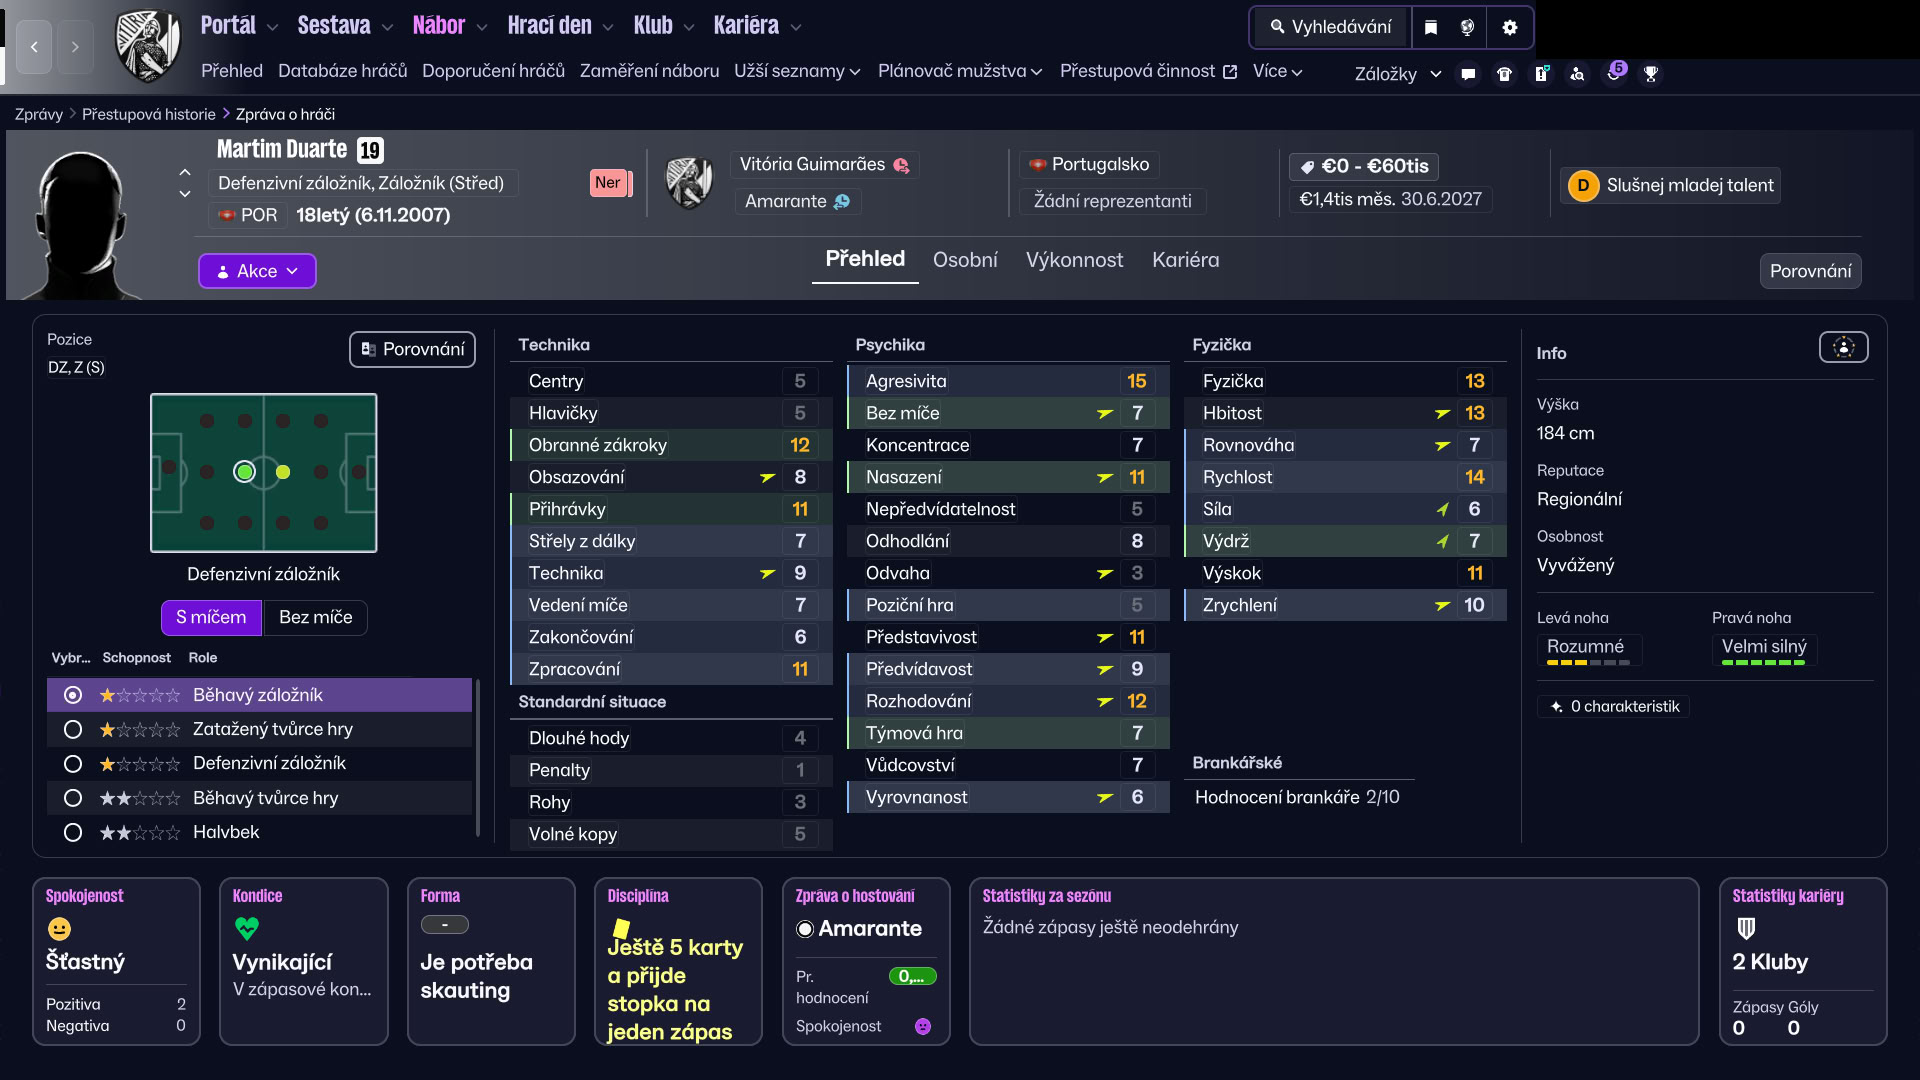Switch to the Výkonnost tab

(x=1074, y=260)
